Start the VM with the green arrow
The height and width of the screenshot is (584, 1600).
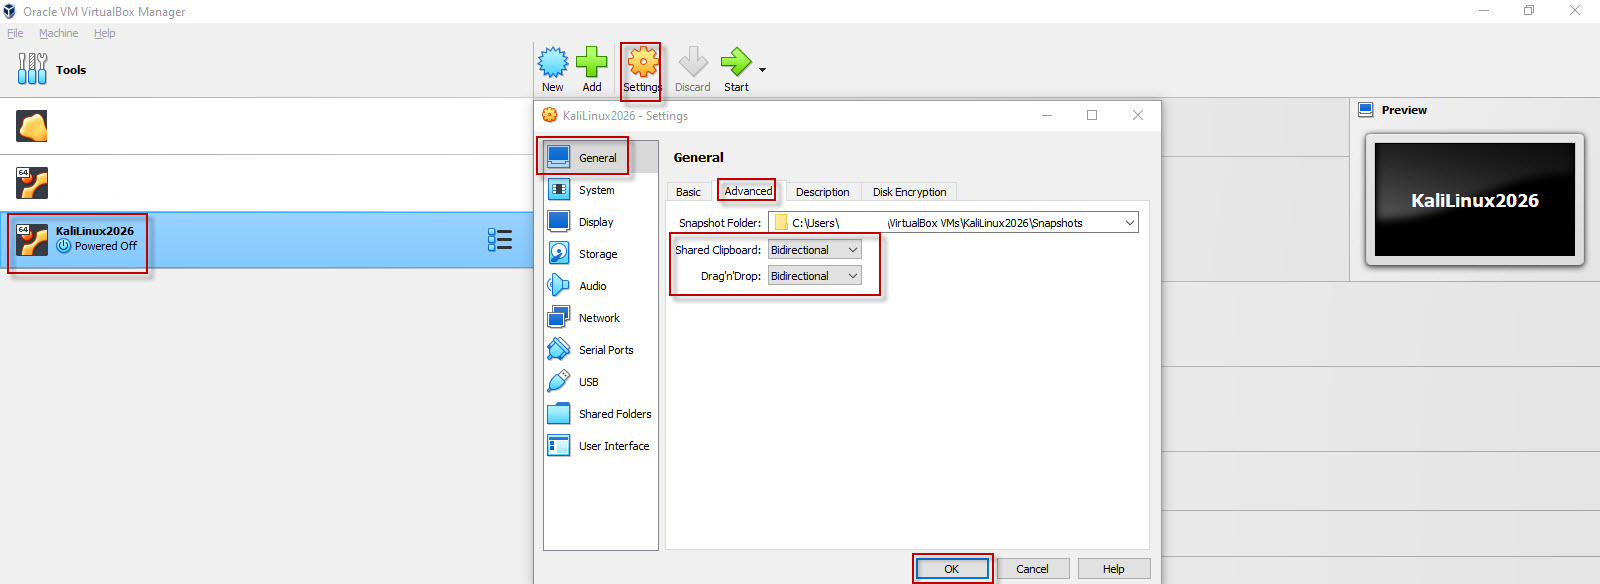pyautogui.click(x=736, y=62)
